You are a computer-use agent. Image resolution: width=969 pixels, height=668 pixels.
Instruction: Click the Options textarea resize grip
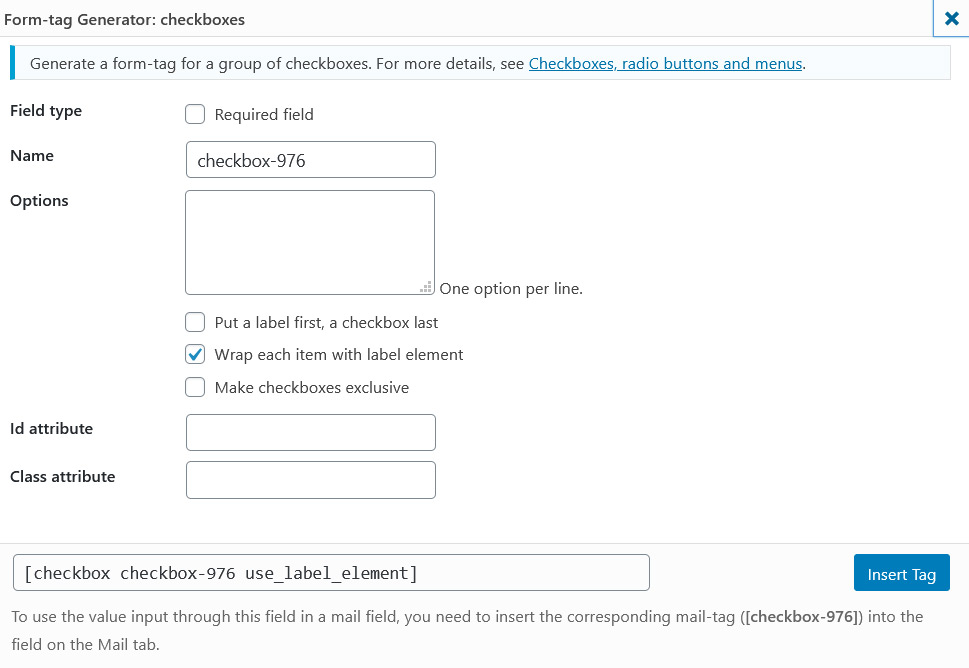click(x=426, y=287)
